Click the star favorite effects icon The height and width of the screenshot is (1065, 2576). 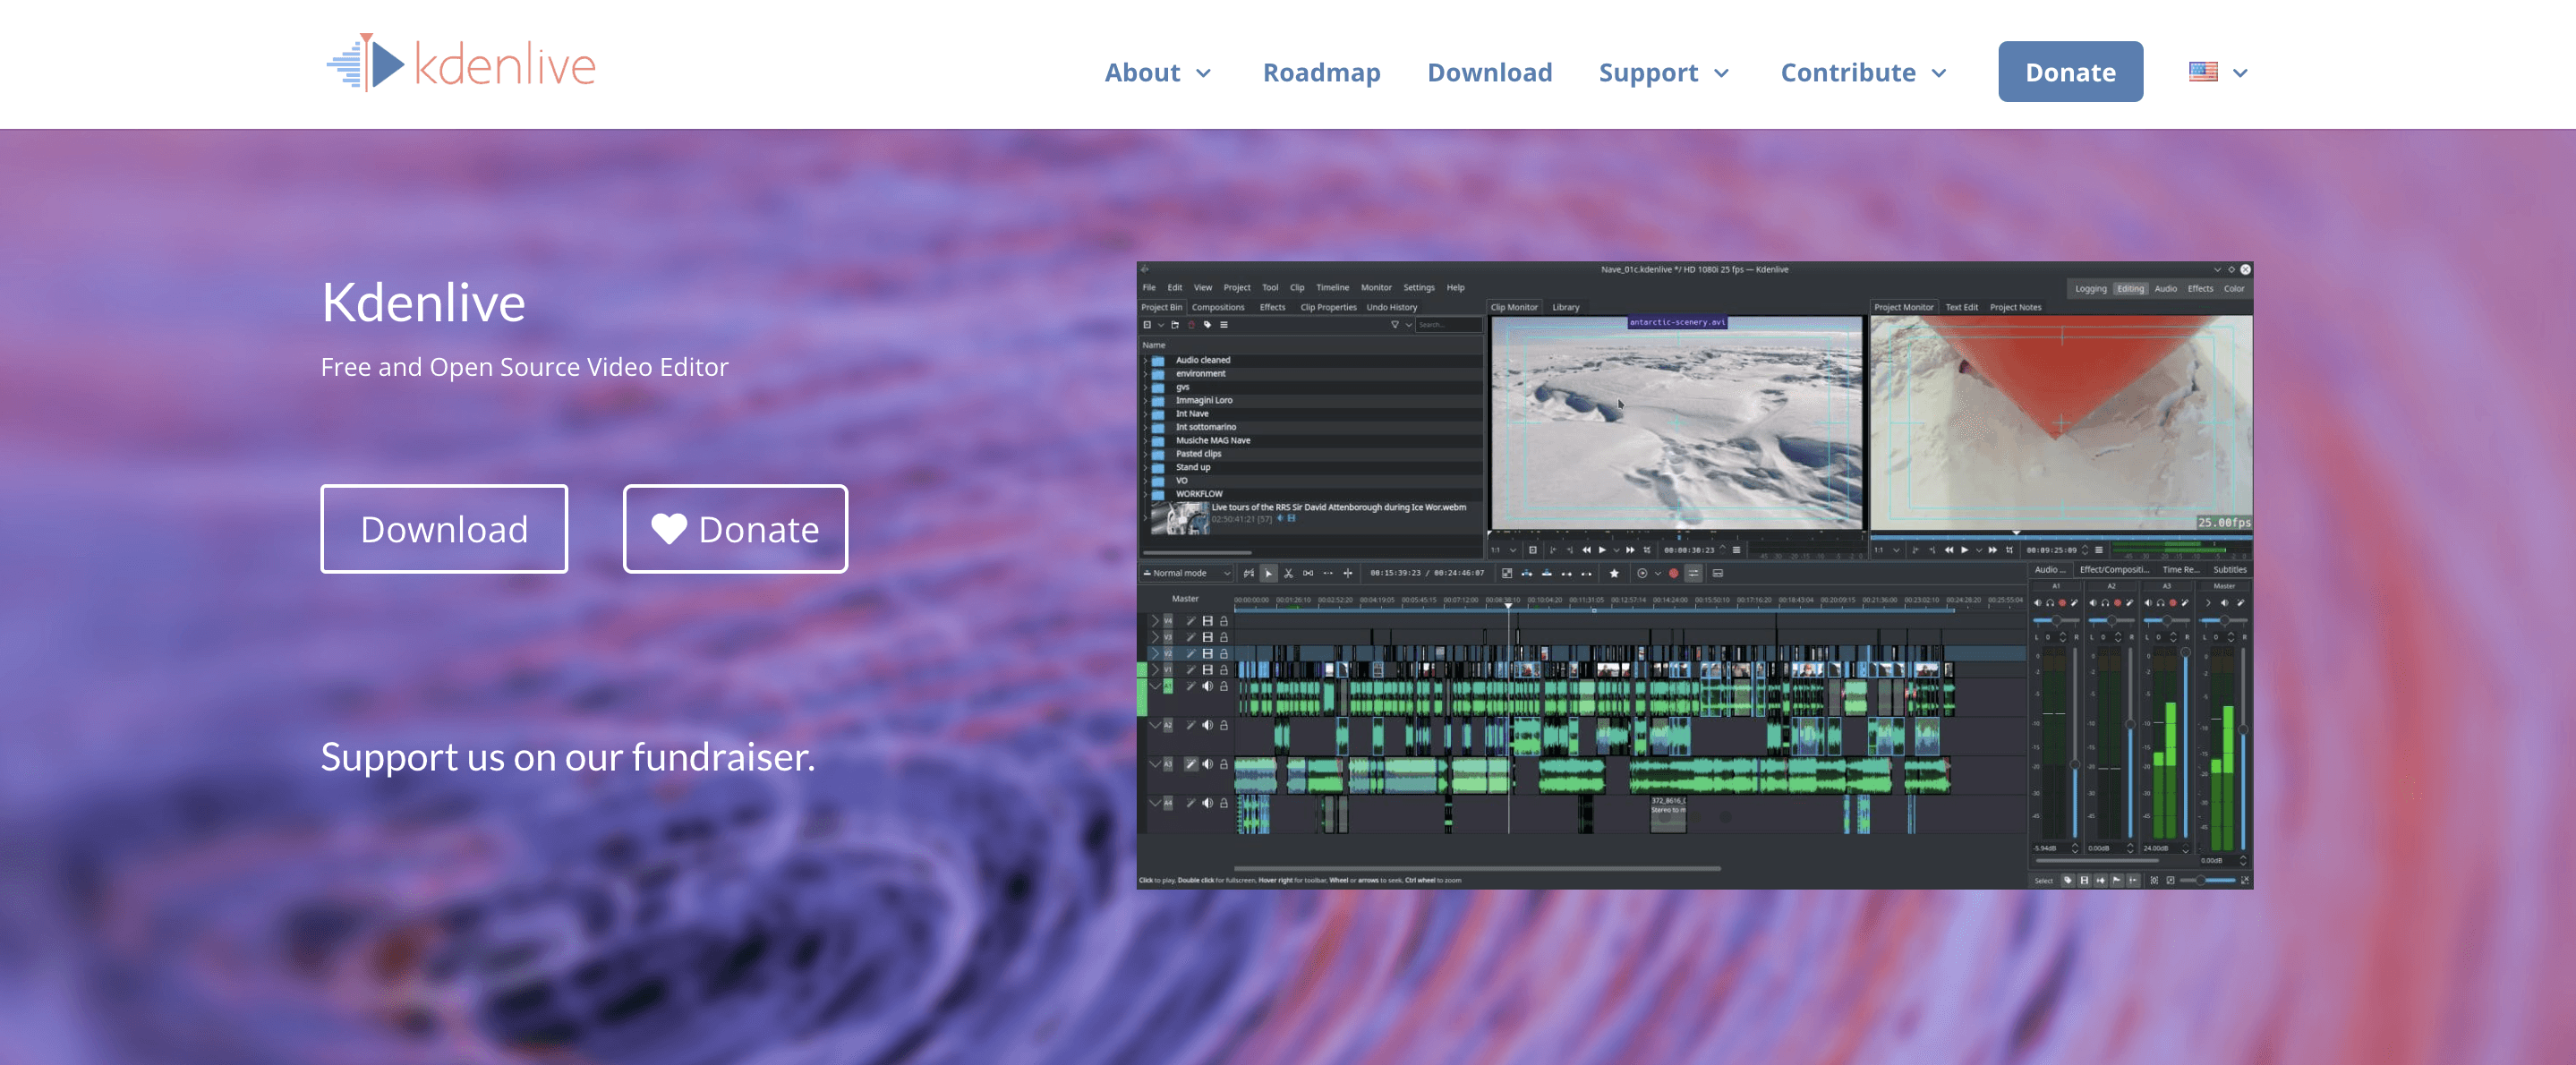point(1613,574)
